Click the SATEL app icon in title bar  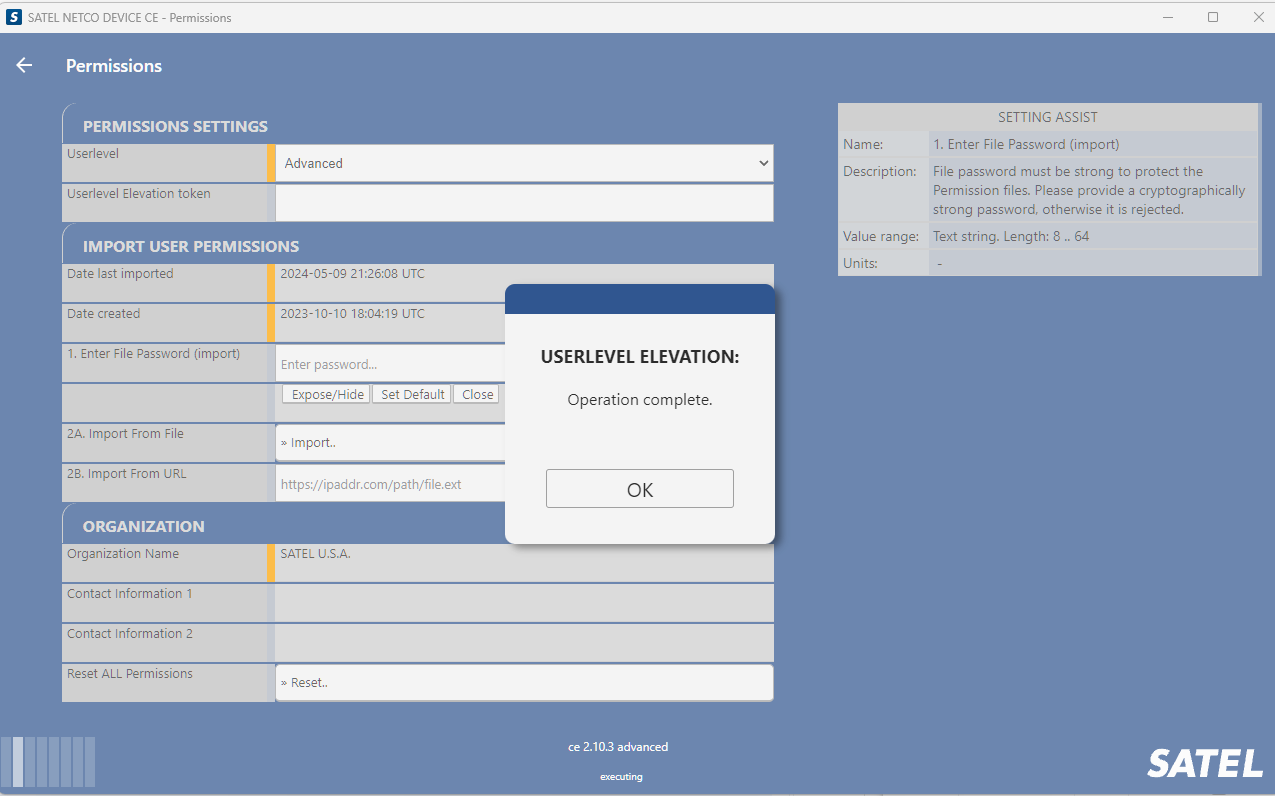pyautogui.click(x=14, y=17)
